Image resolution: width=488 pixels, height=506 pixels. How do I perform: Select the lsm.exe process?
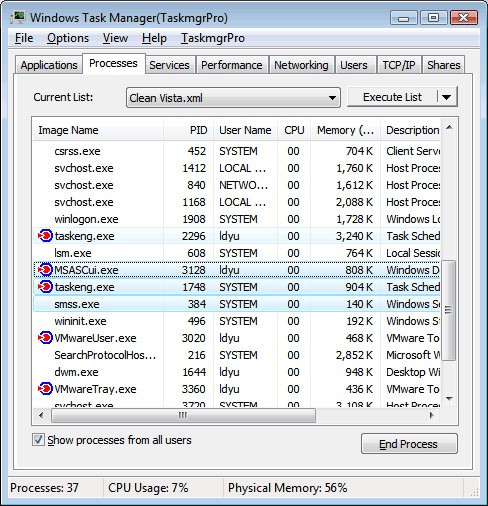pos(237,253)
